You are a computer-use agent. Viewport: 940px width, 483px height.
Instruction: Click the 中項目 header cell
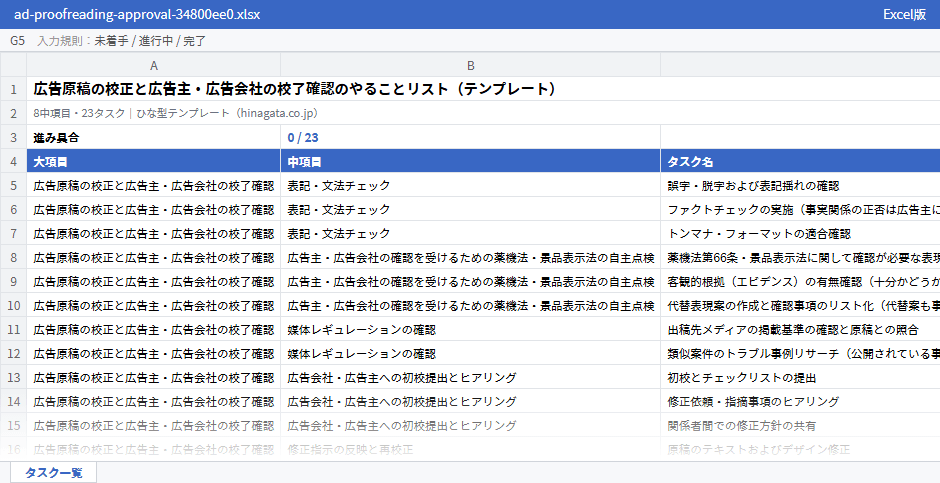pyautogui.click(x=471, y=162)
